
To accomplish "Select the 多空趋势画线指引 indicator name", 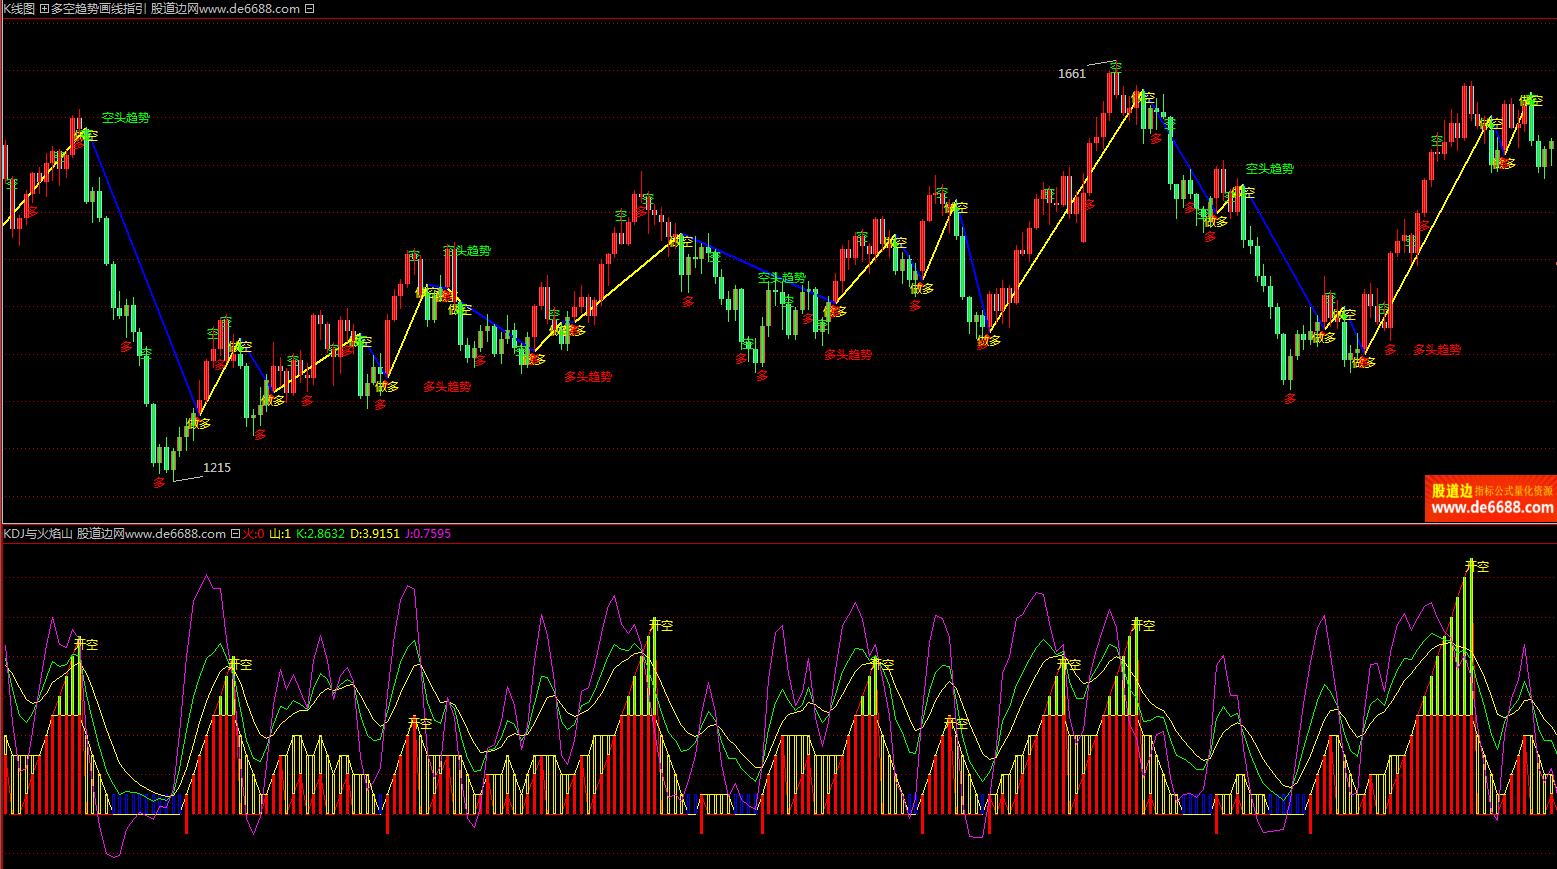I will [x=98, y=9].
